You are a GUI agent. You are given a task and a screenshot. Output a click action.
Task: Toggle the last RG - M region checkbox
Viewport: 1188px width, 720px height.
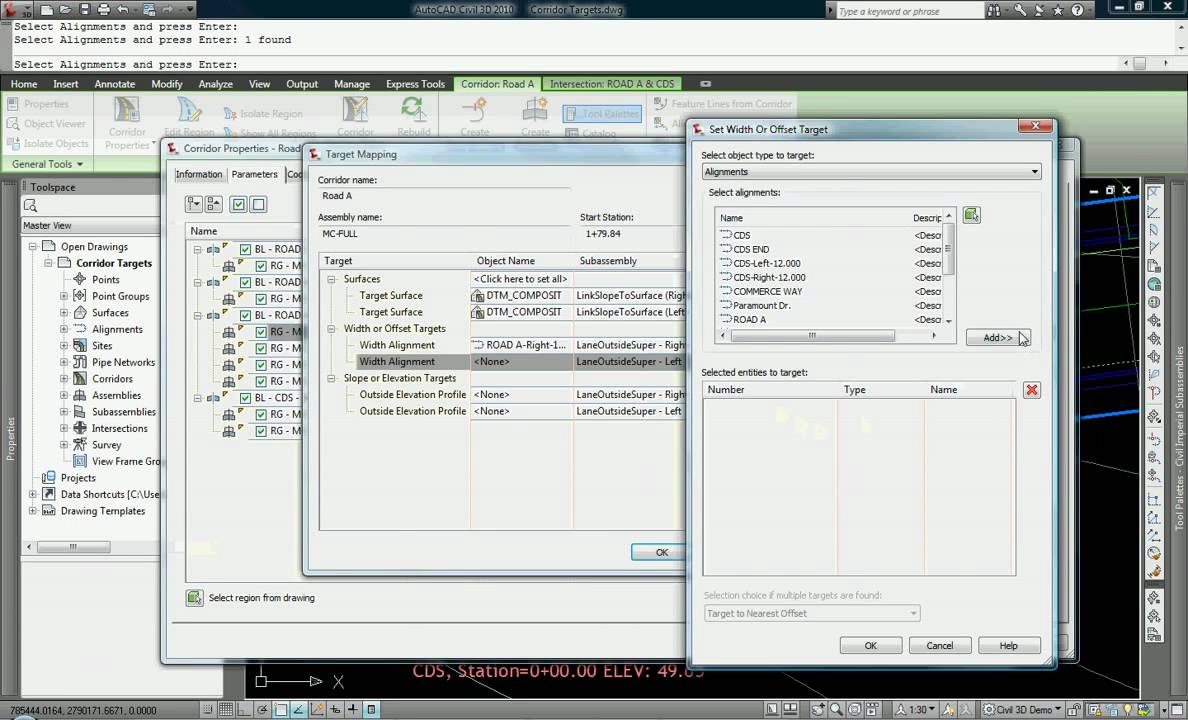click(261, 431)
